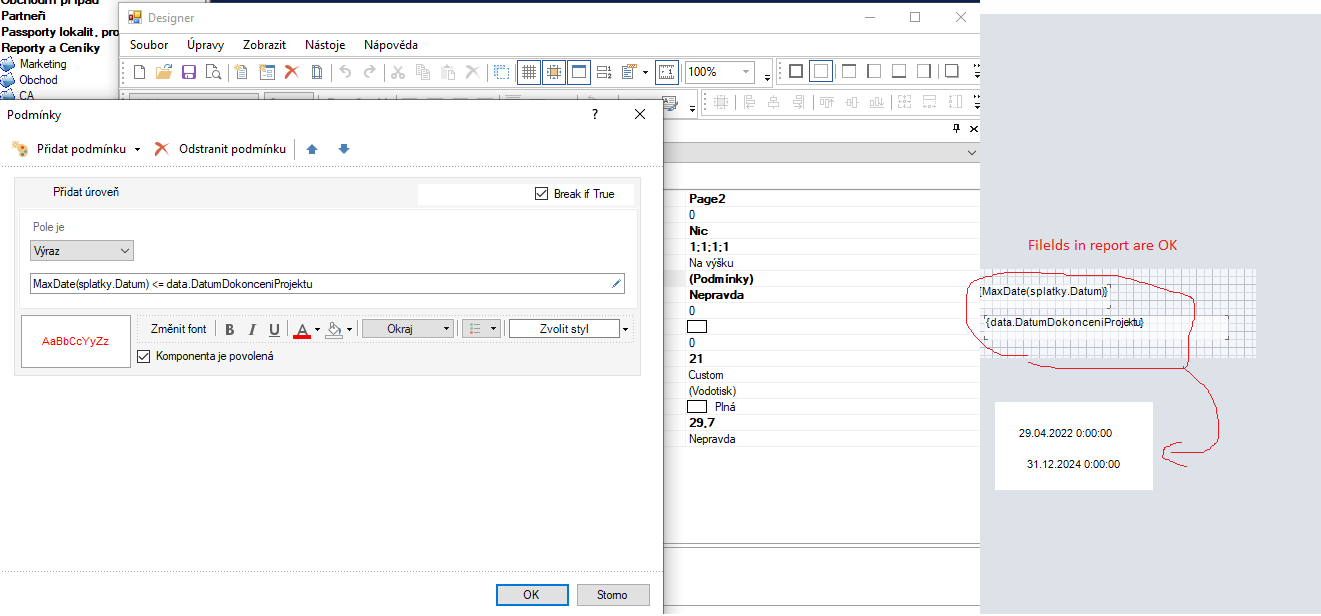Move condition down with blue down arrow
This screenshot has width=1321, height=616.
(x=344, y=149)
